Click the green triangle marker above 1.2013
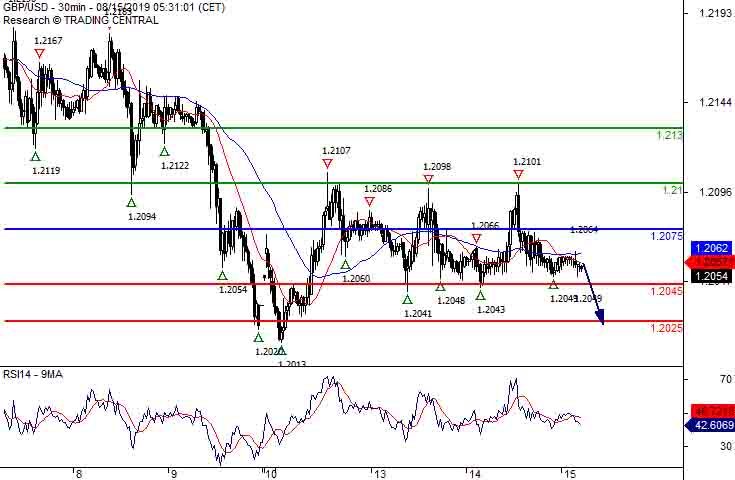Screen dimensions: 735x480 pos(281,350)
